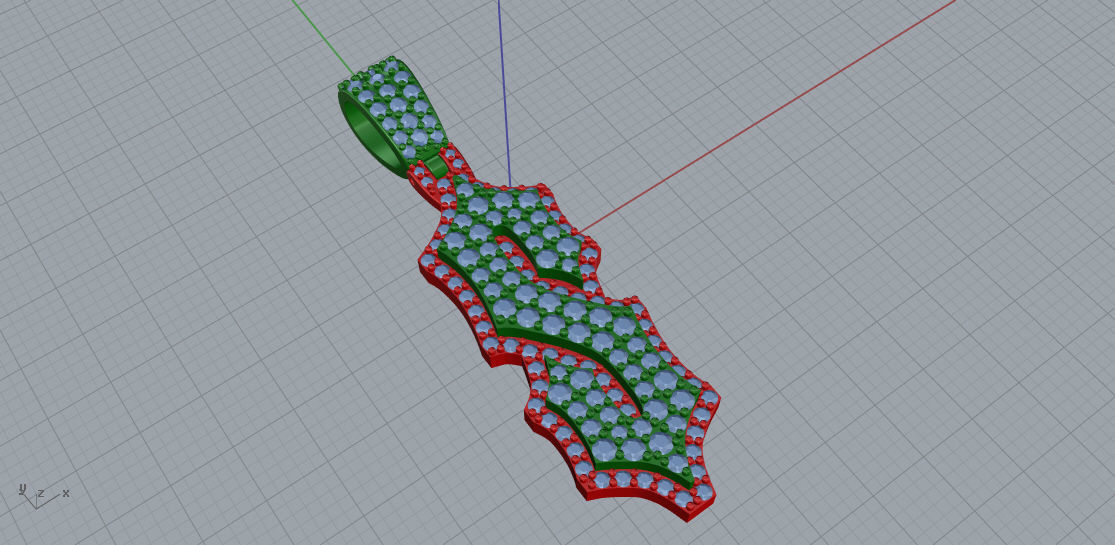Select the gem-covered front of the bail
The image size is (1115, 545).
pyautogui.click(x=393, y=107)
